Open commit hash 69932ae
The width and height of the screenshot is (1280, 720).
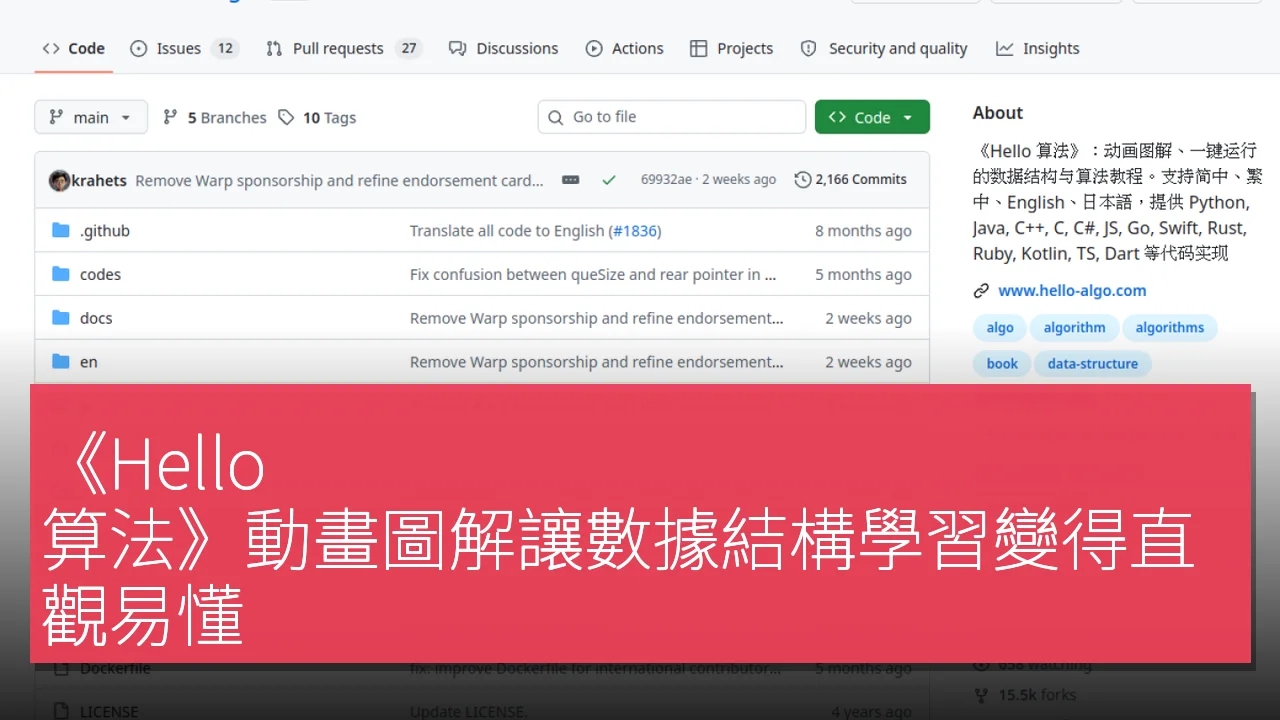tap(666, 180)
